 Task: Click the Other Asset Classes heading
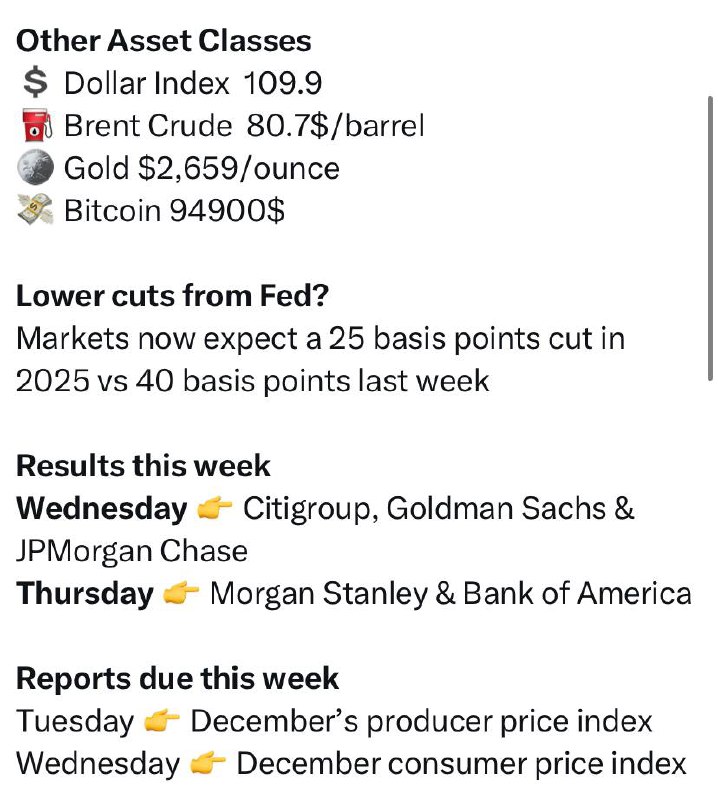click(x=164, y=40)
